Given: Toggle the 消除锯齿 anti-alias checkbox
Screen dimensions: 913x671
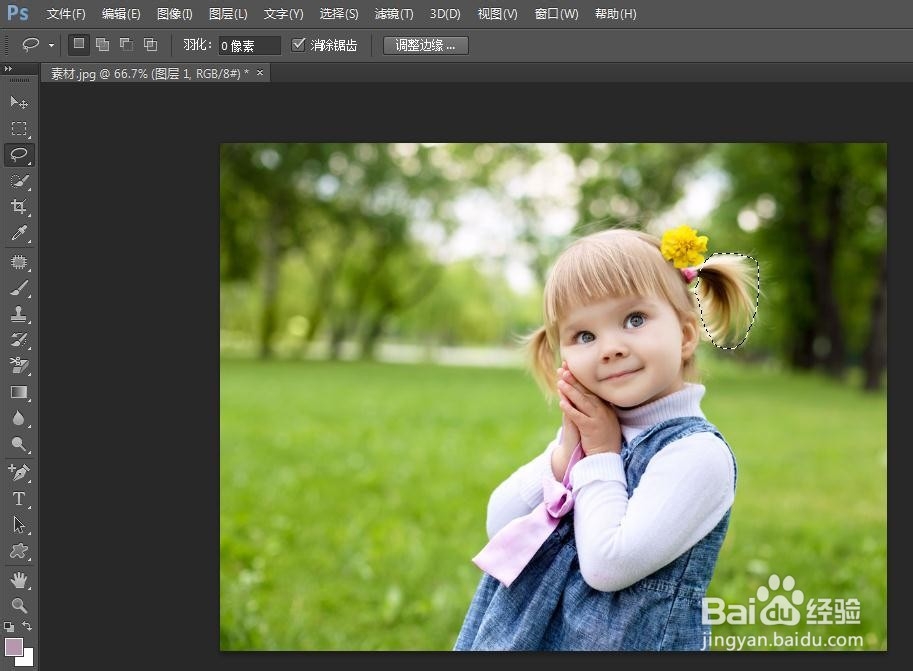Looking at the screenshot, I should click(298, 44).
